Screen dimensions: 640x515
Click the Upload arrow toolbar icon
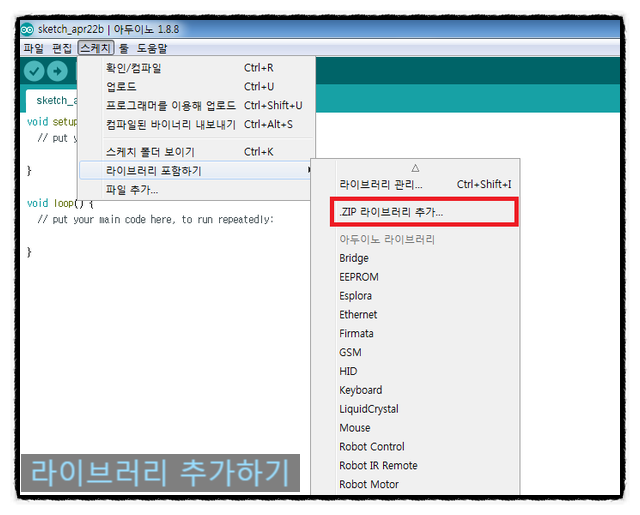pyautogui.click(x=58, y=71)
